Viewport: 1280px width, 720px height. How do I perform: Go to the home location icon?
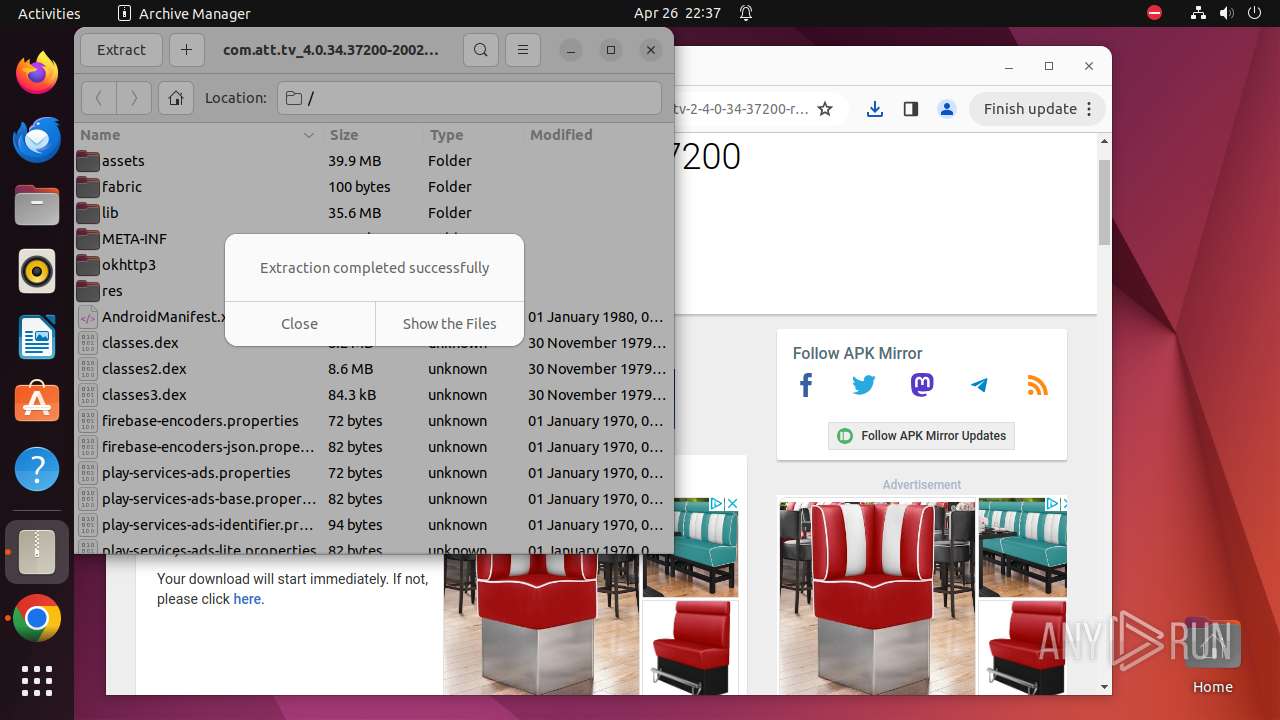pos(176,98)
